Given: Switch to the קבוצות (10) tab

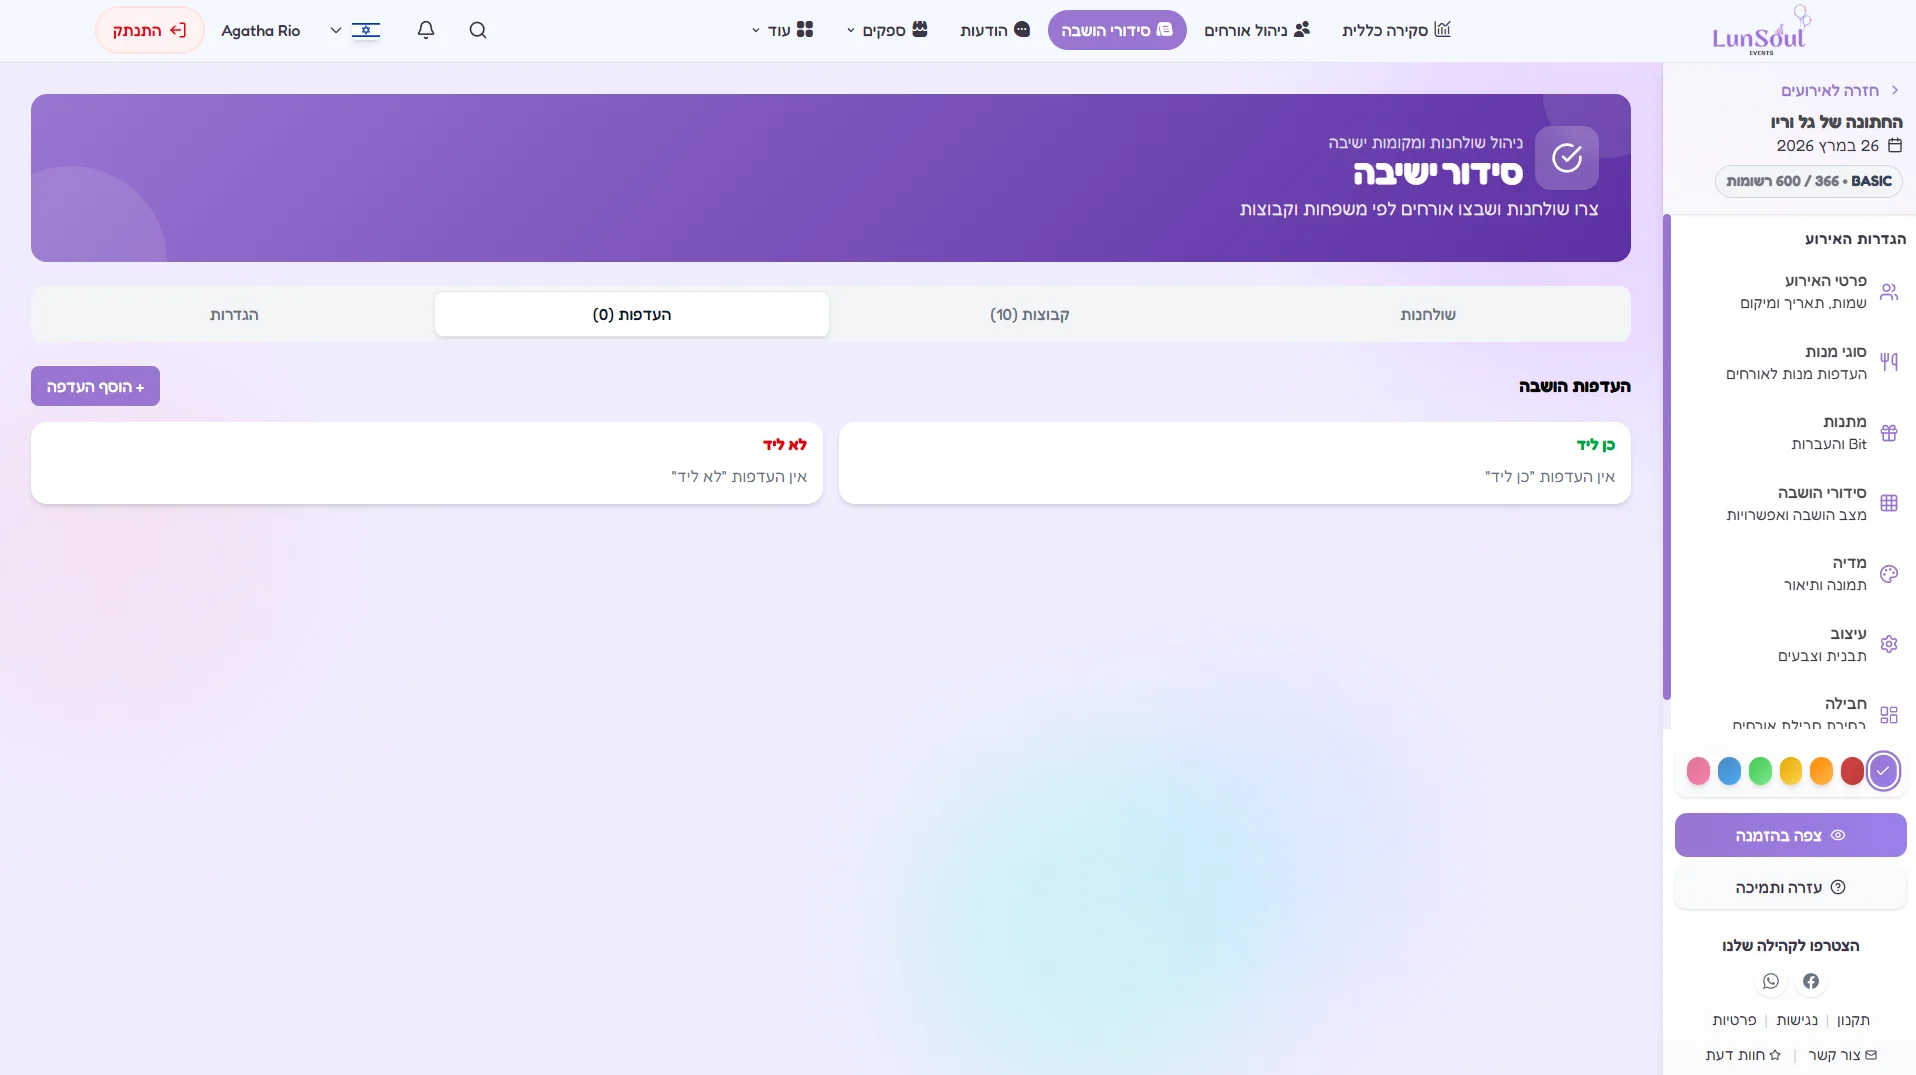Looking at the screenshot, I should pos(1030,314).
